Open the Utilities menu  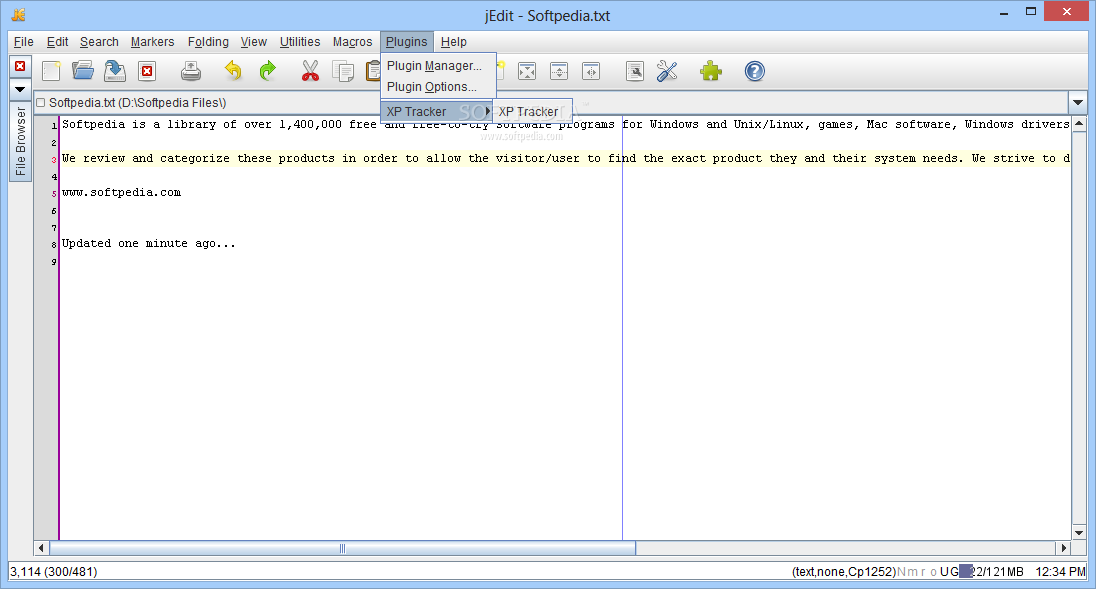tap(300, 42)
